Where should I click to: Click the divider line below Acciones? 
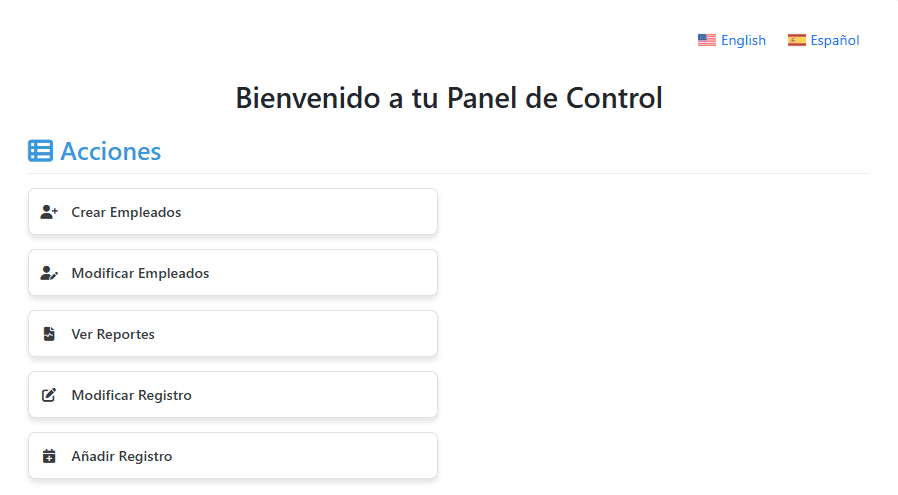pos(449,173)
